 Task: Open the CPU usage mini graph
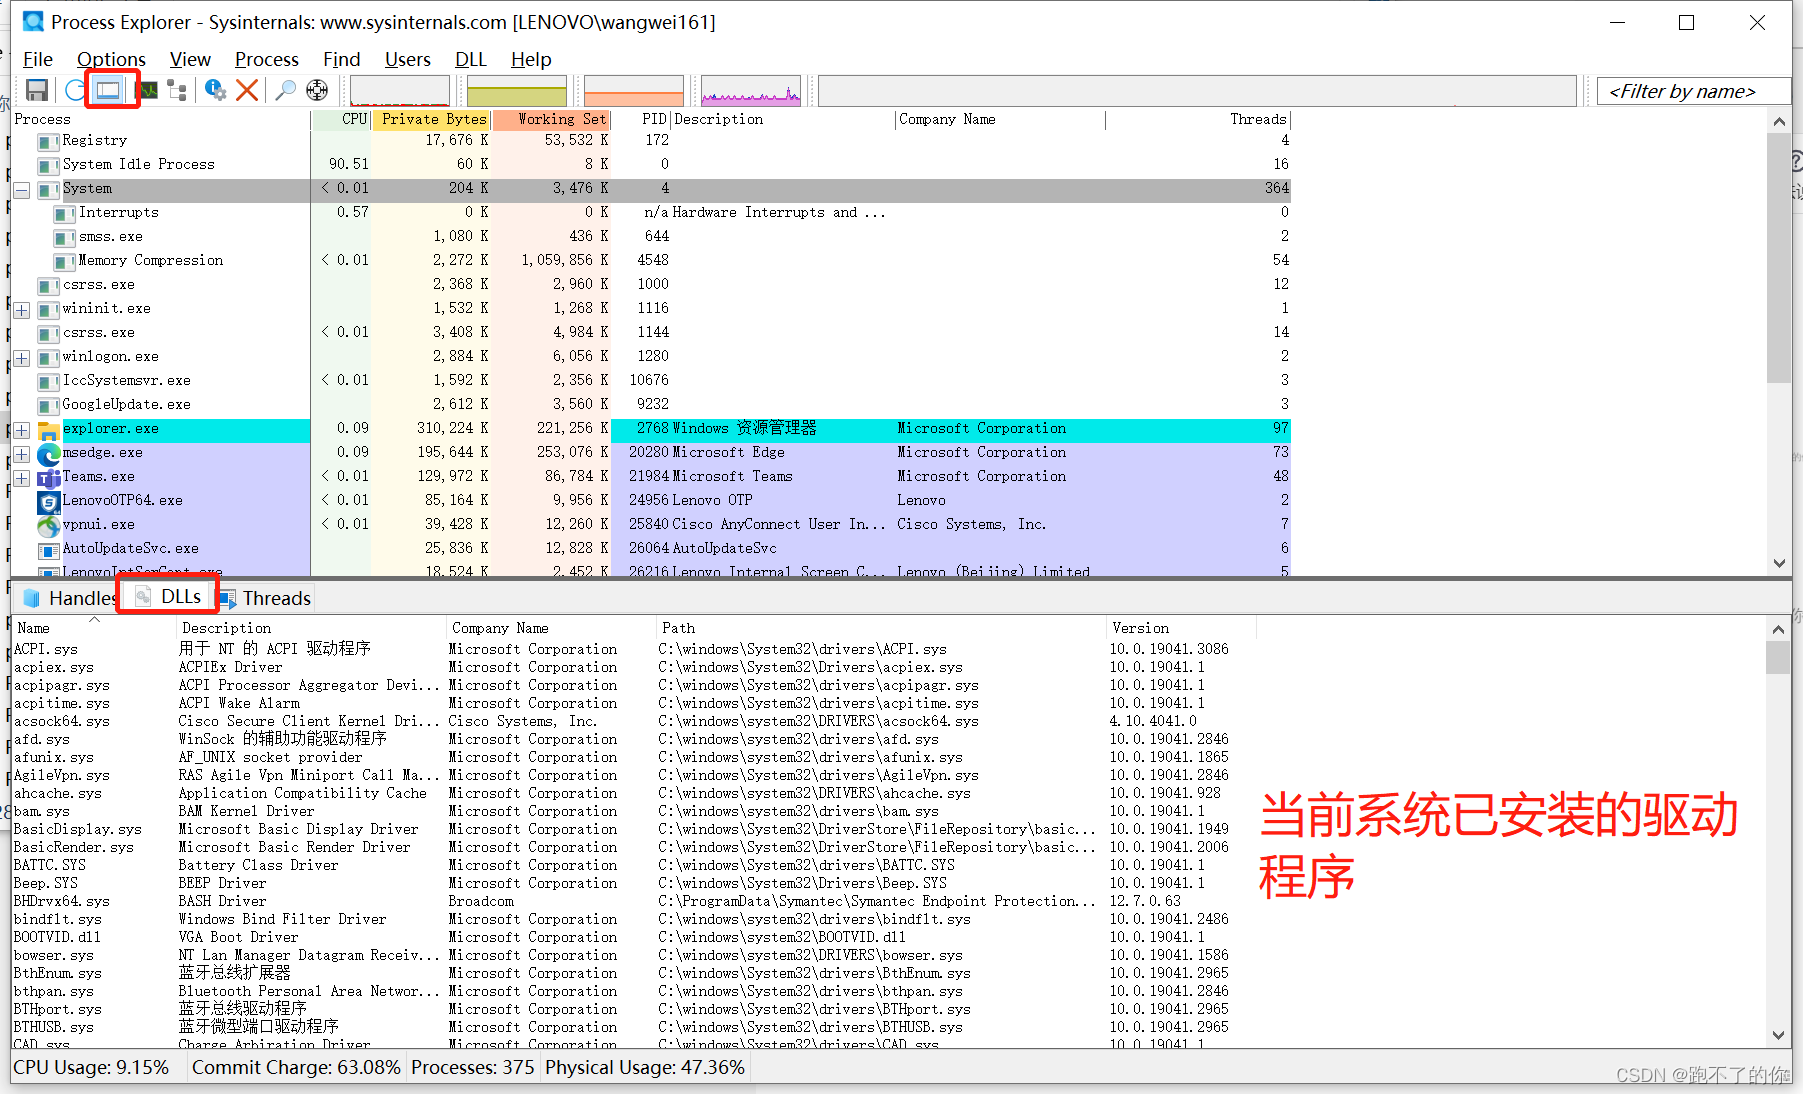click(x=399, y=91)
